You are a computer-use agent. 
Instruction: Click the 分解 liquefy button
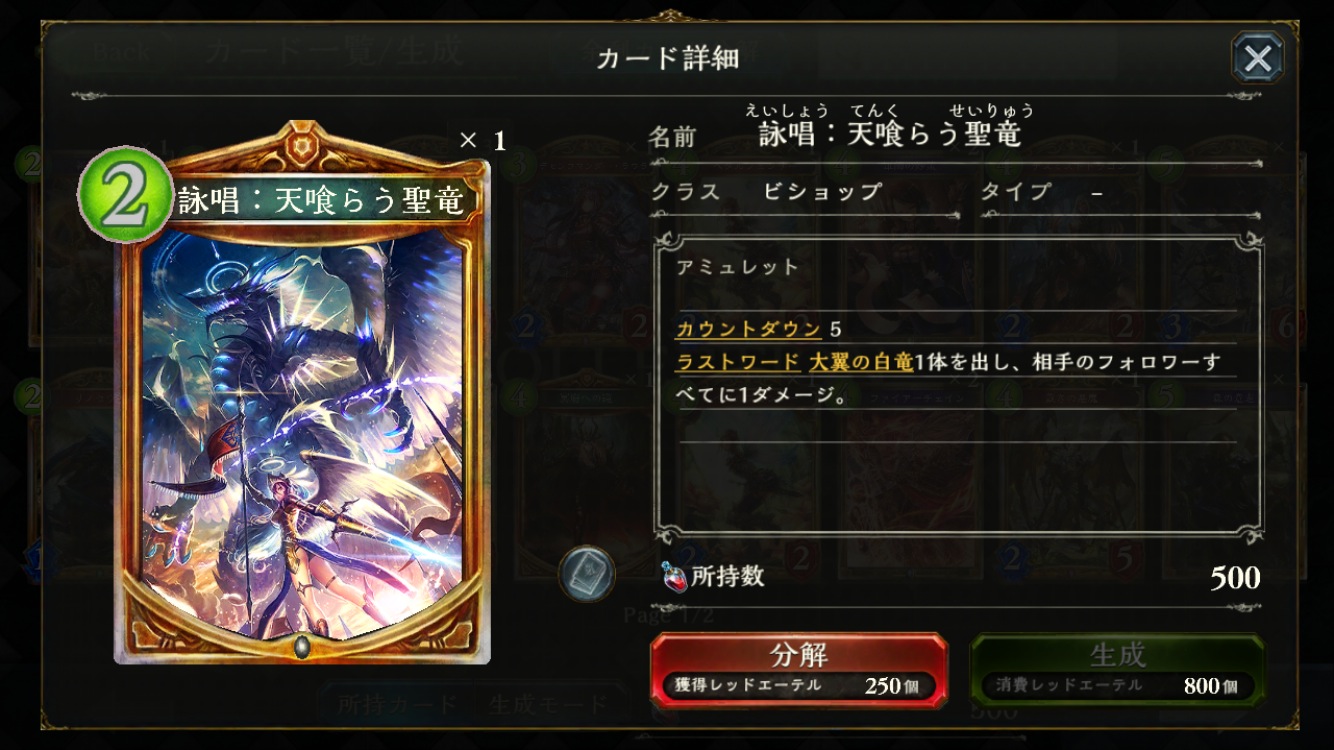tap(799, 670)
